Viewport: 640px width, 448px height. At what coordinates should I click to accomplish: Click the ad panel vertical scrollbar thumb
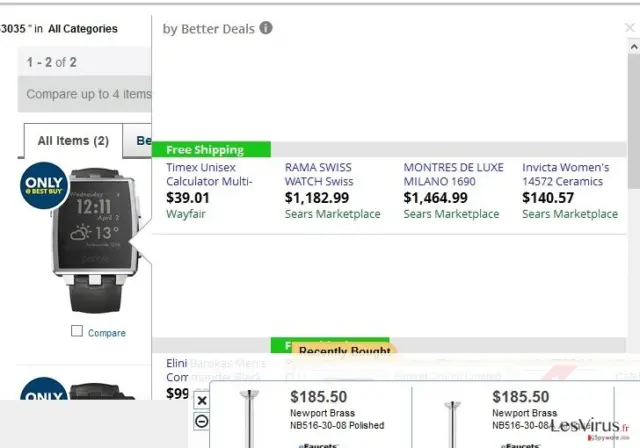coord(634,120)
